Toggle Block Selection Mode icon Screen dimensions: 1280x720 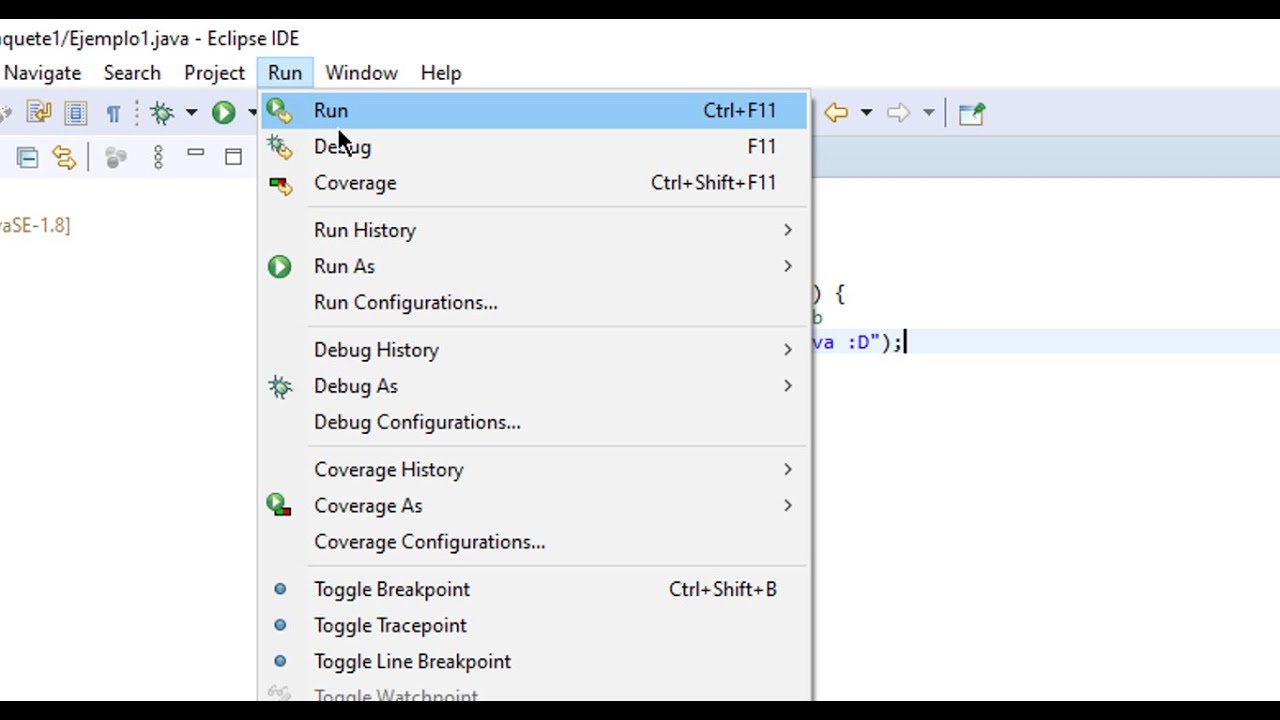tap(76, 113)
